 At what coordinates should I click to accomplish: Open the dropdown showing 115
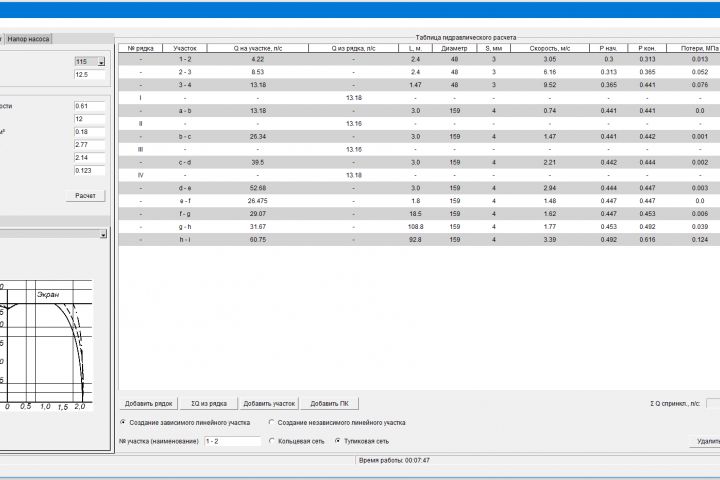tap(90, 62)
